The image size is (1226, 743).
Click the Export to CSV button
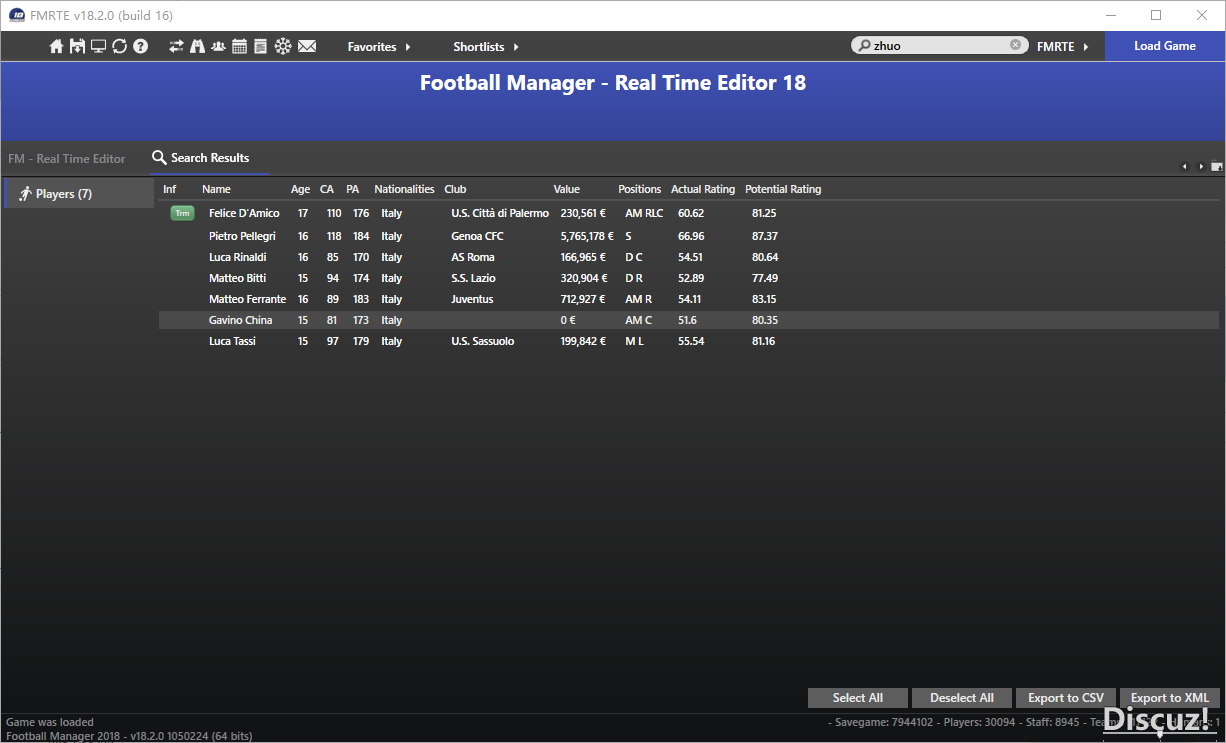pyautogui.click(x=1066, y=698)
